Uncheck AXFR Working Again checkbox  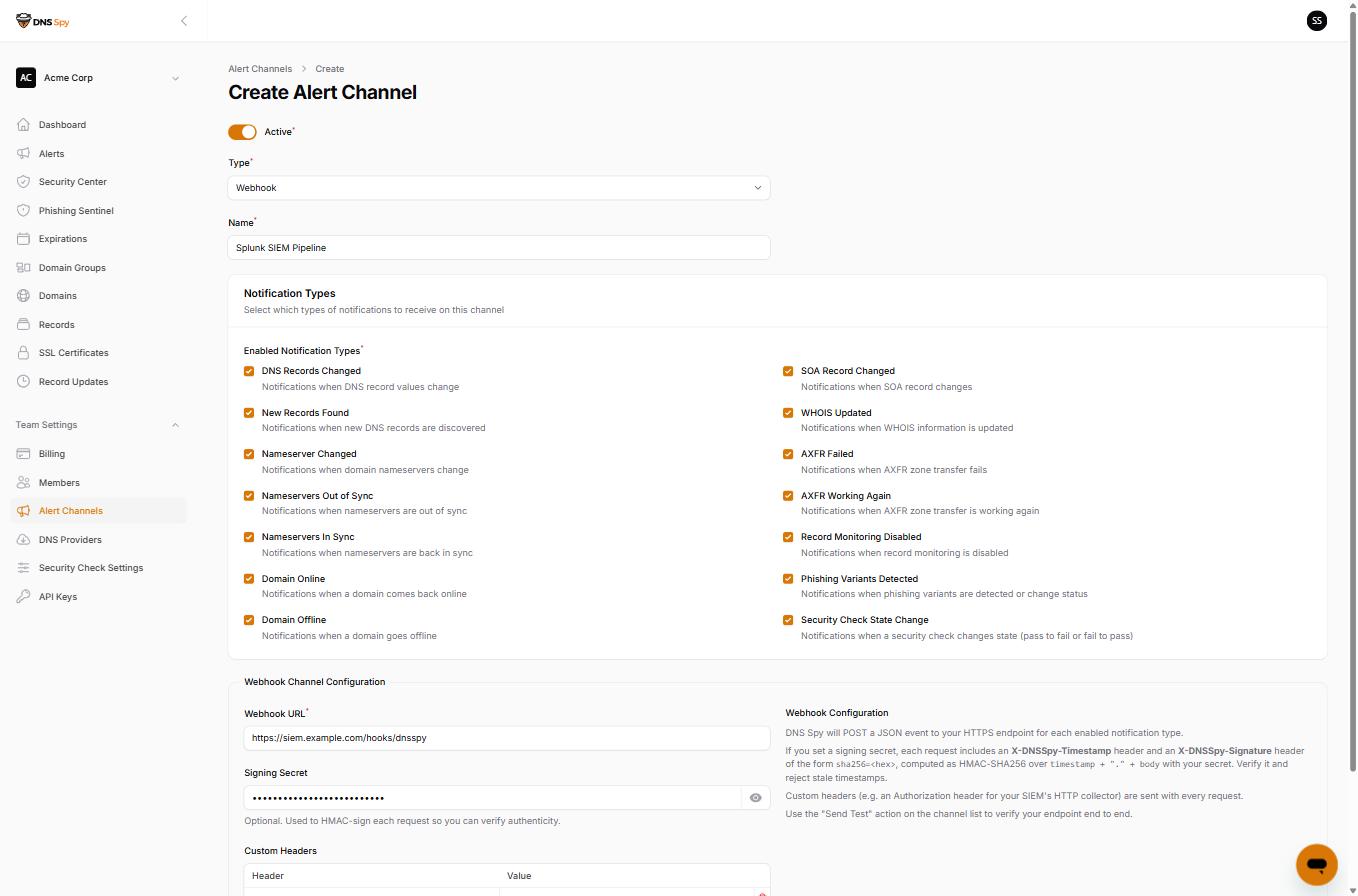click(x=788, y=496)
